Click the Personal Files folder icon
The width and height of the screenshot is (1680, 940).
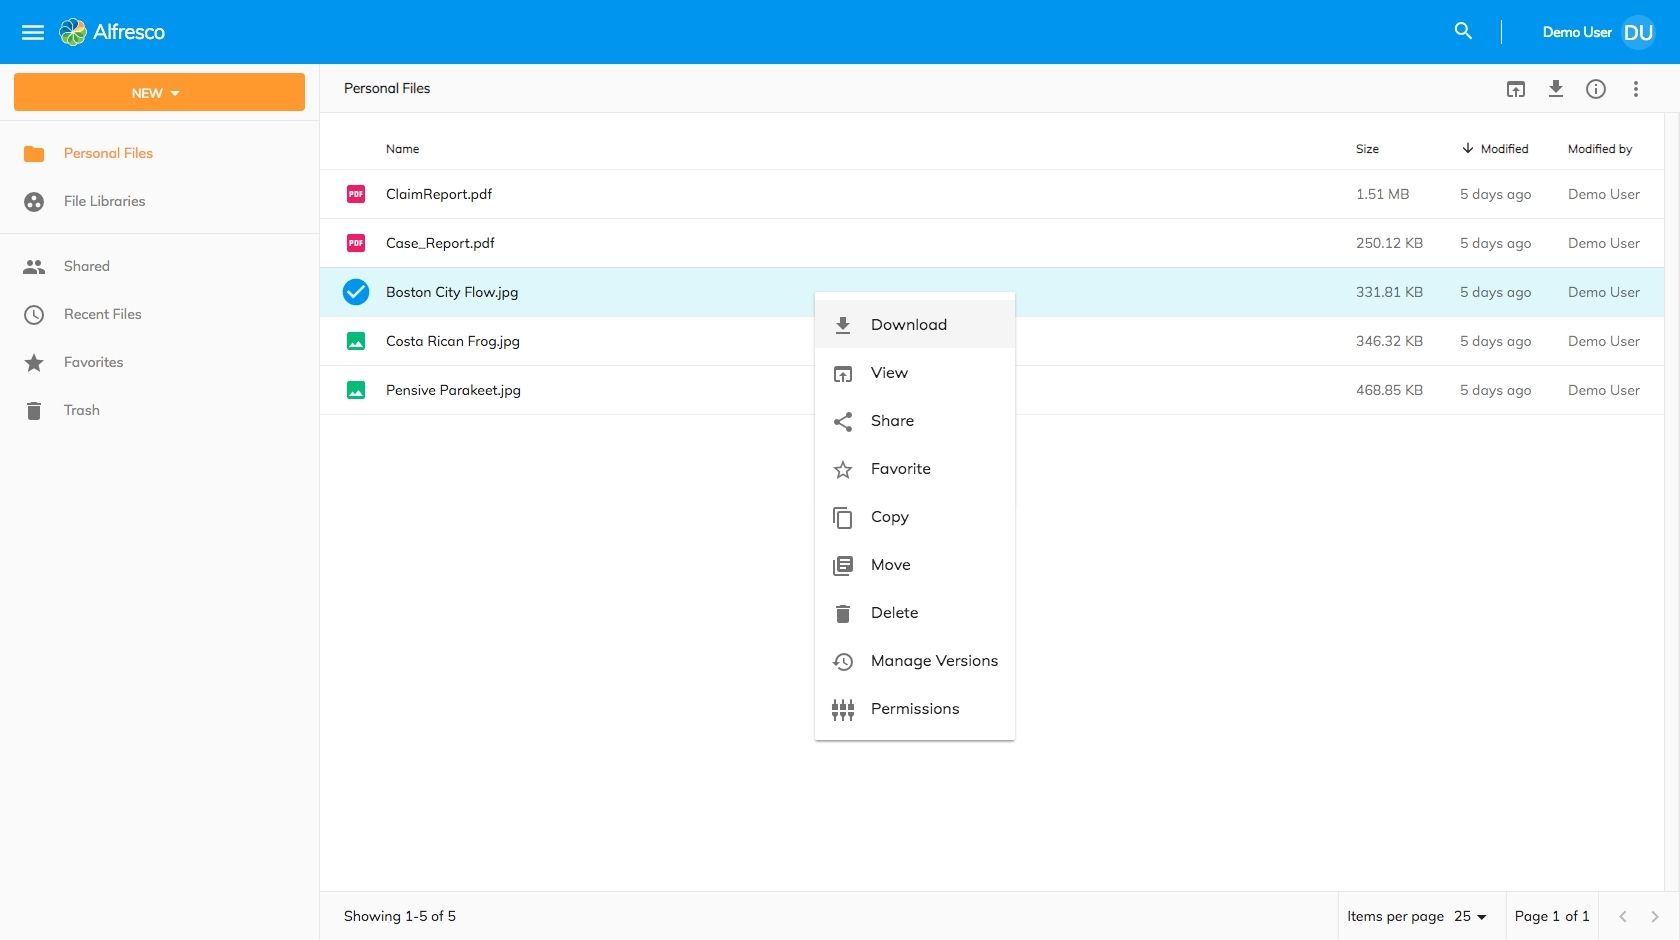point(34,154)
